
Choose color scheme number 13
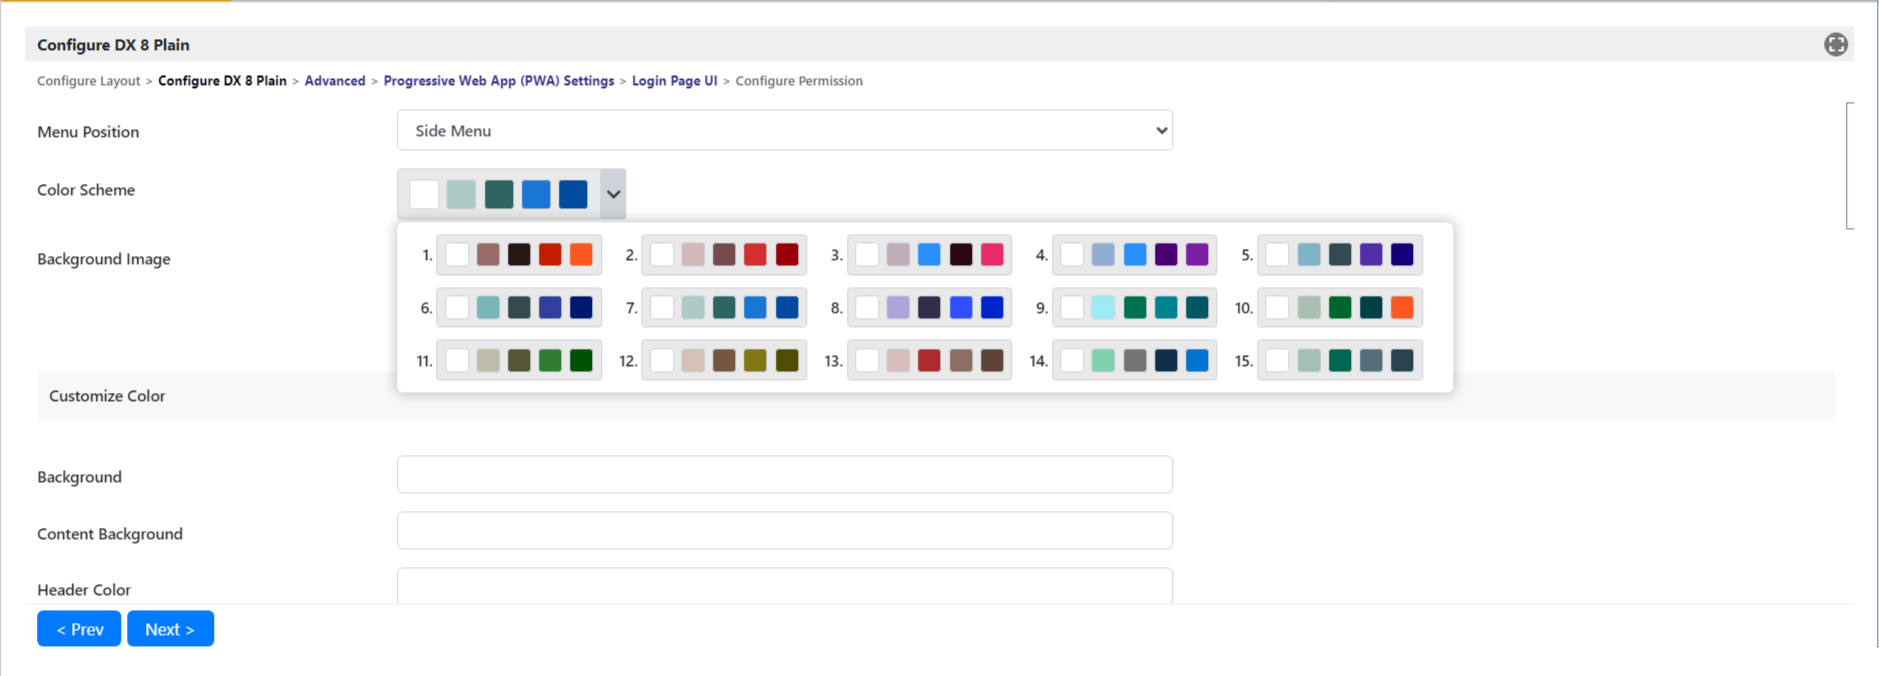click(x=929, y=361)
